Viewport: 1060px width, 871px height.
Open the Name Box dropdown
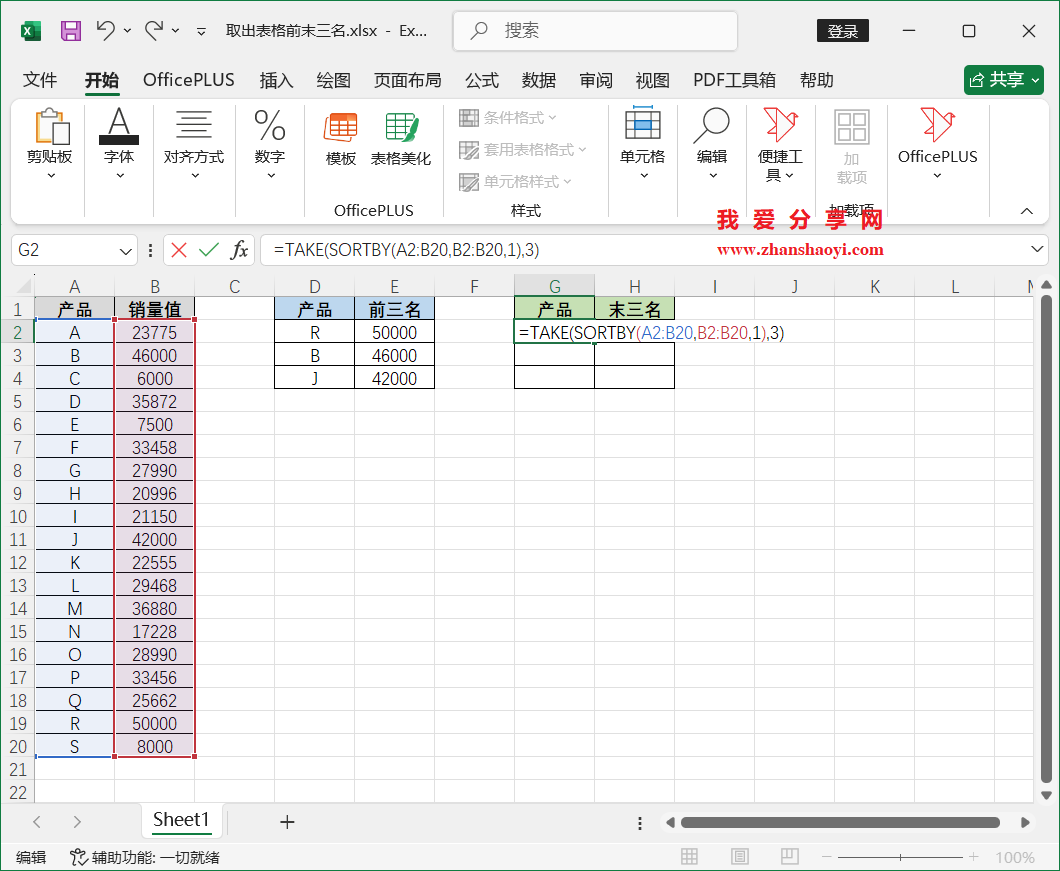point(124,250)
